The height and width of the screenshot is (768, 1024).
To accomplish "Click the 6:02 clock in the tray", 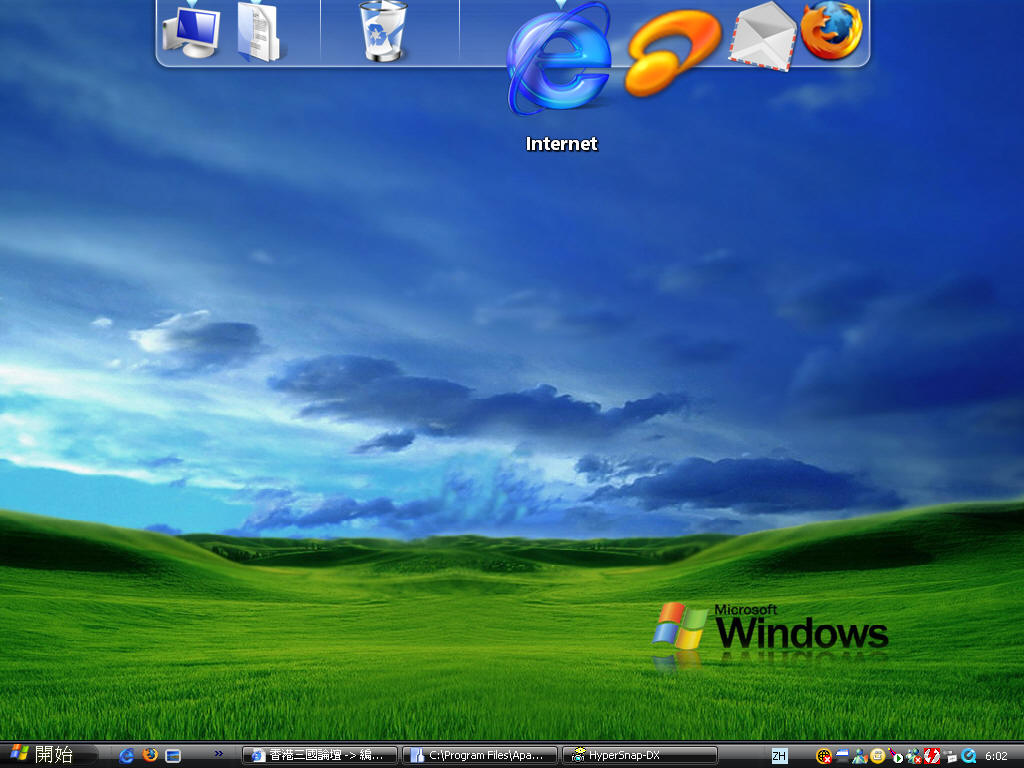I will 997,756.
